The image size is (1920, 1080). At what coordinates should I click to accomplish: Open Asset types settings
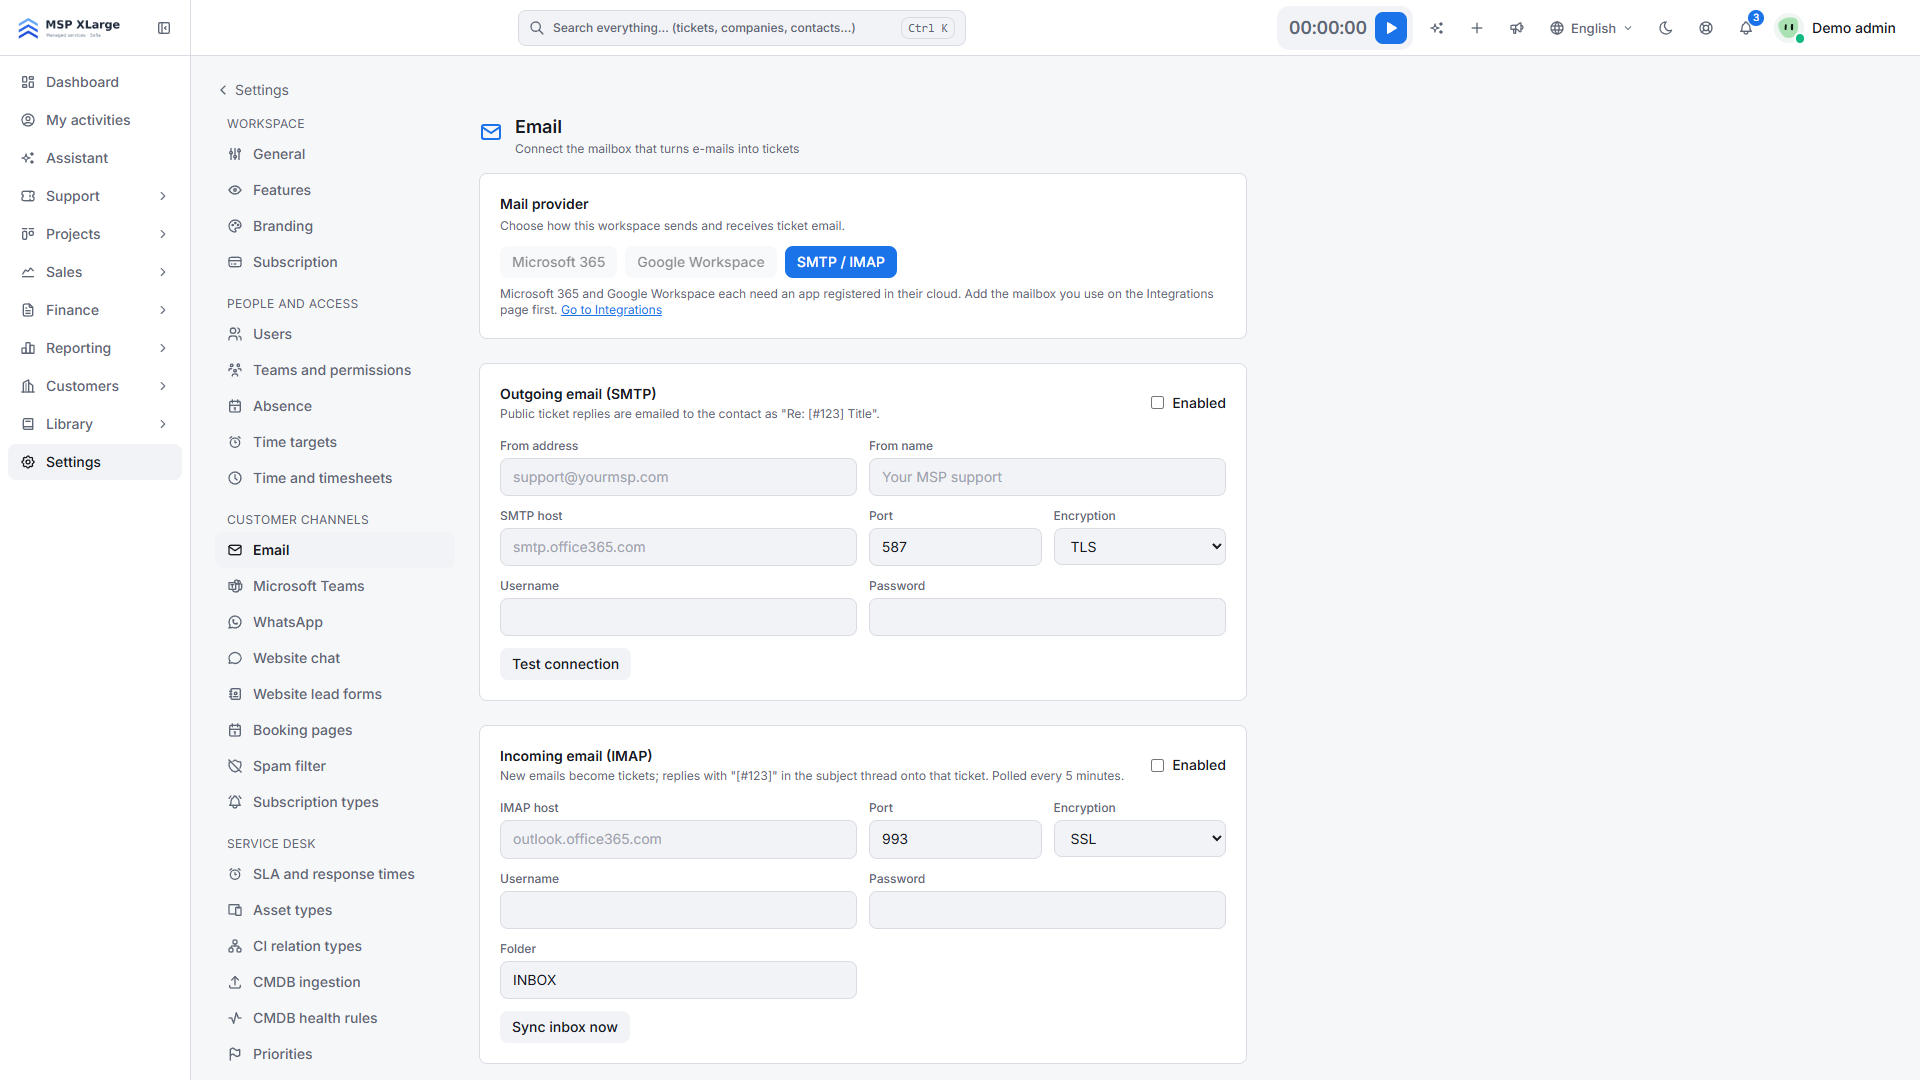click(334, 910)
